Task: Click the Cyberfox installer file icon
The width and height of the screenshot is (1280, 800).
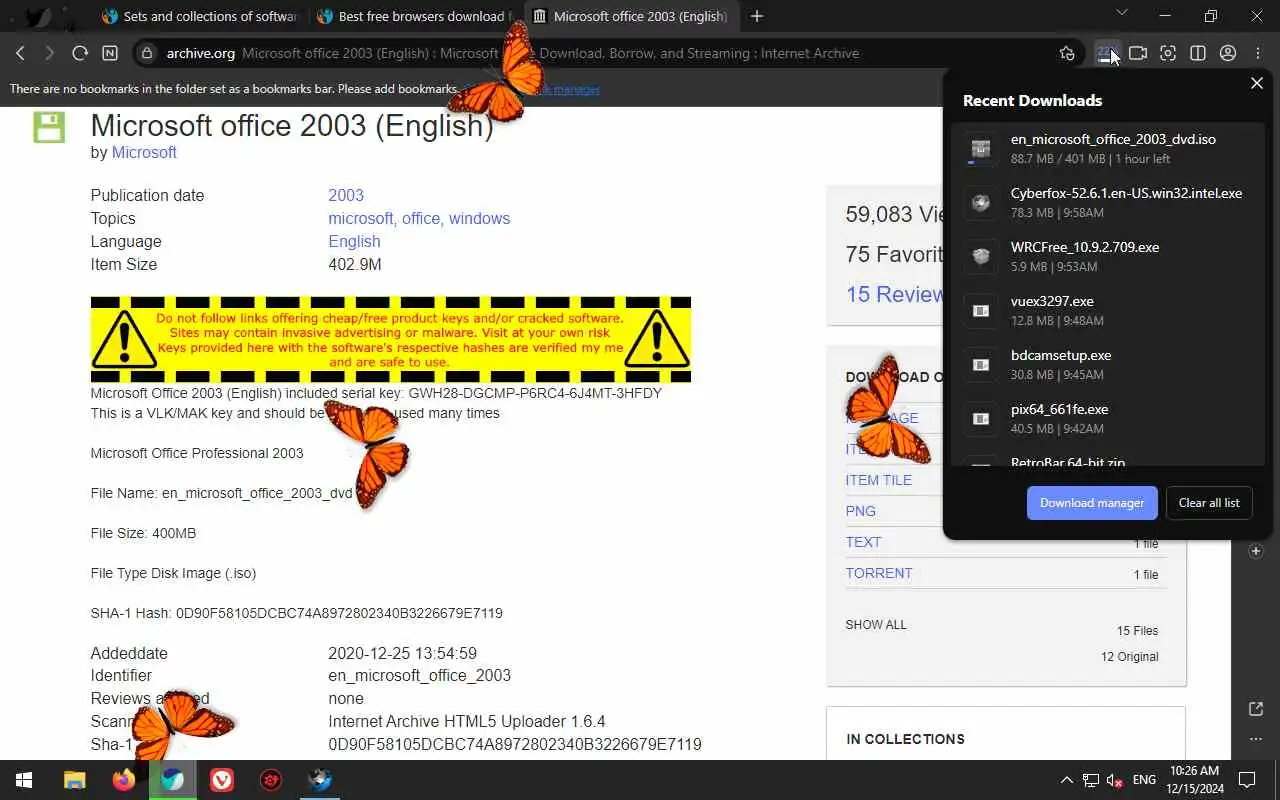Action: click(x=981, y=203)
